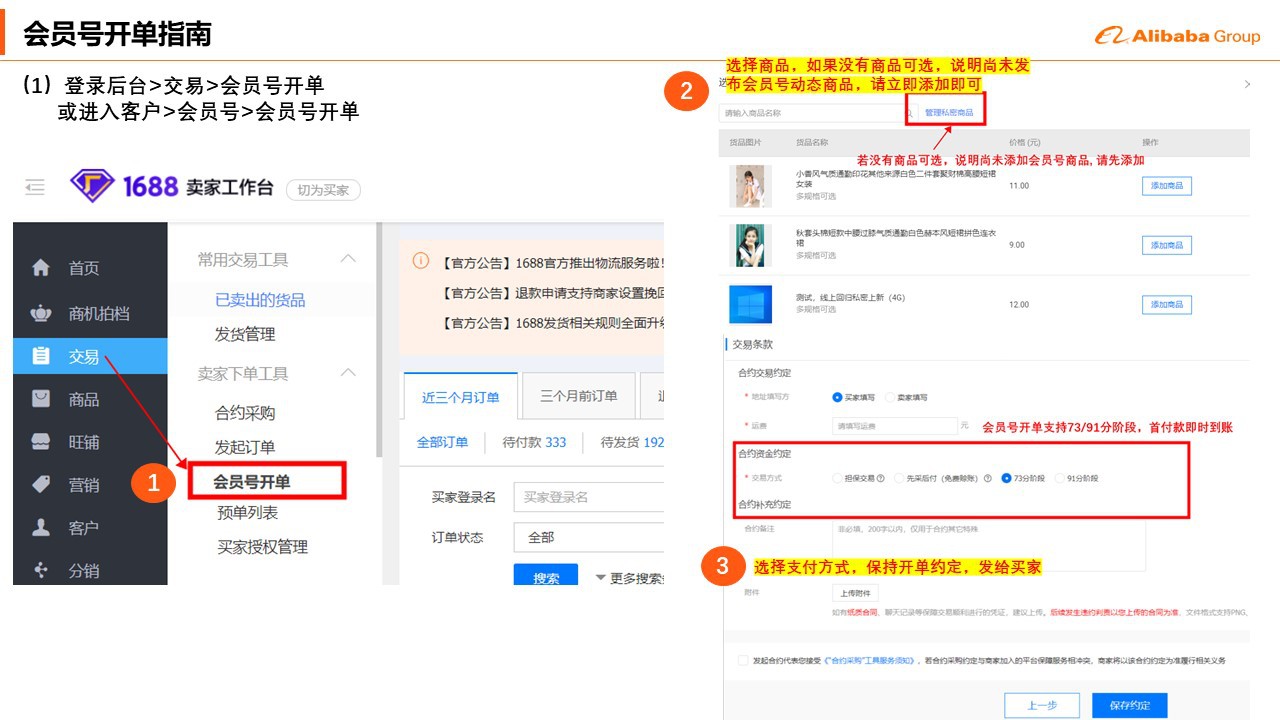The height and width of the screenshot is (720, 1280).
Task: Select 交易 clipboard icon in sidebar
Action: click(x=41, y=356)
